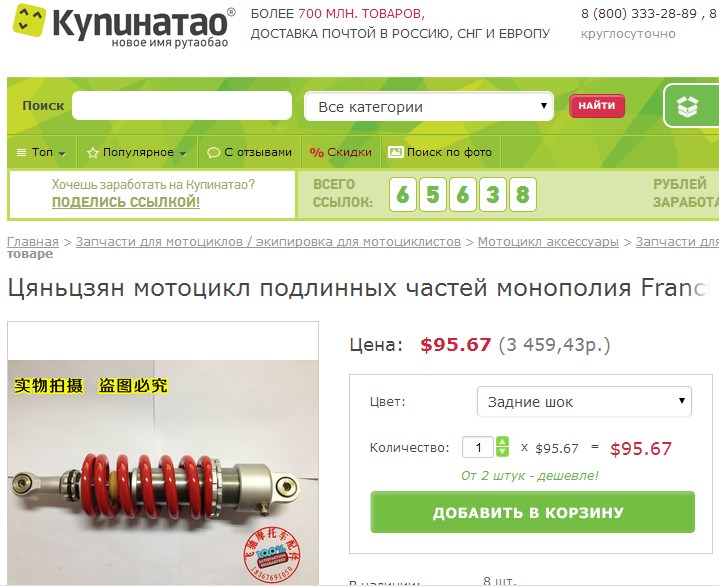
Task: Increase quantity with the up arrow
Action: click(503, 442)
